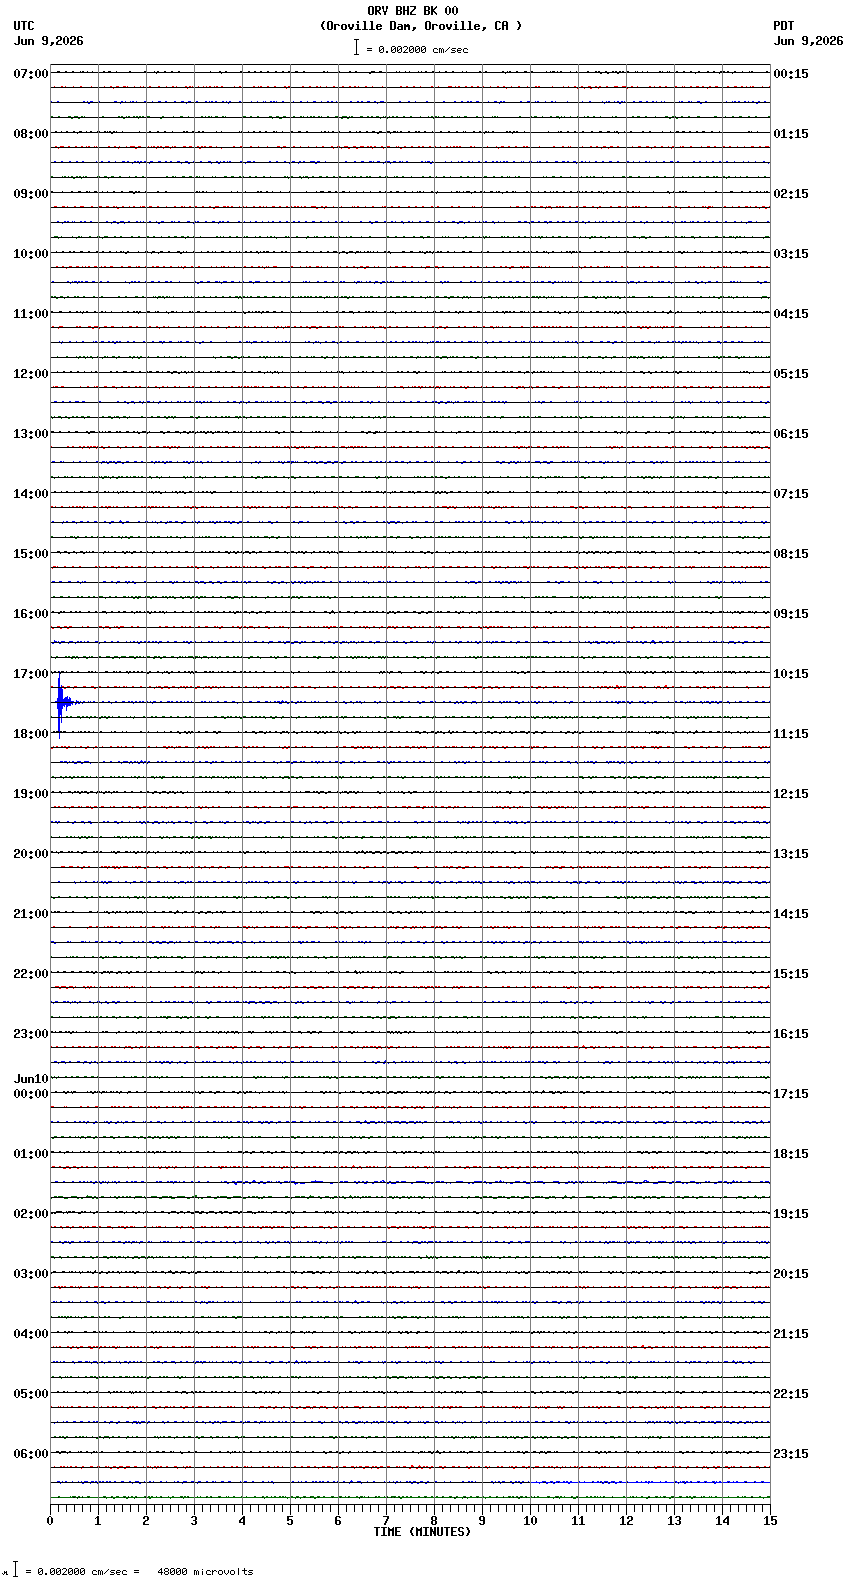This screenshot has width=850, height=1584.
Task: Click the '02:00' UTC time label
Action: 31,1214
